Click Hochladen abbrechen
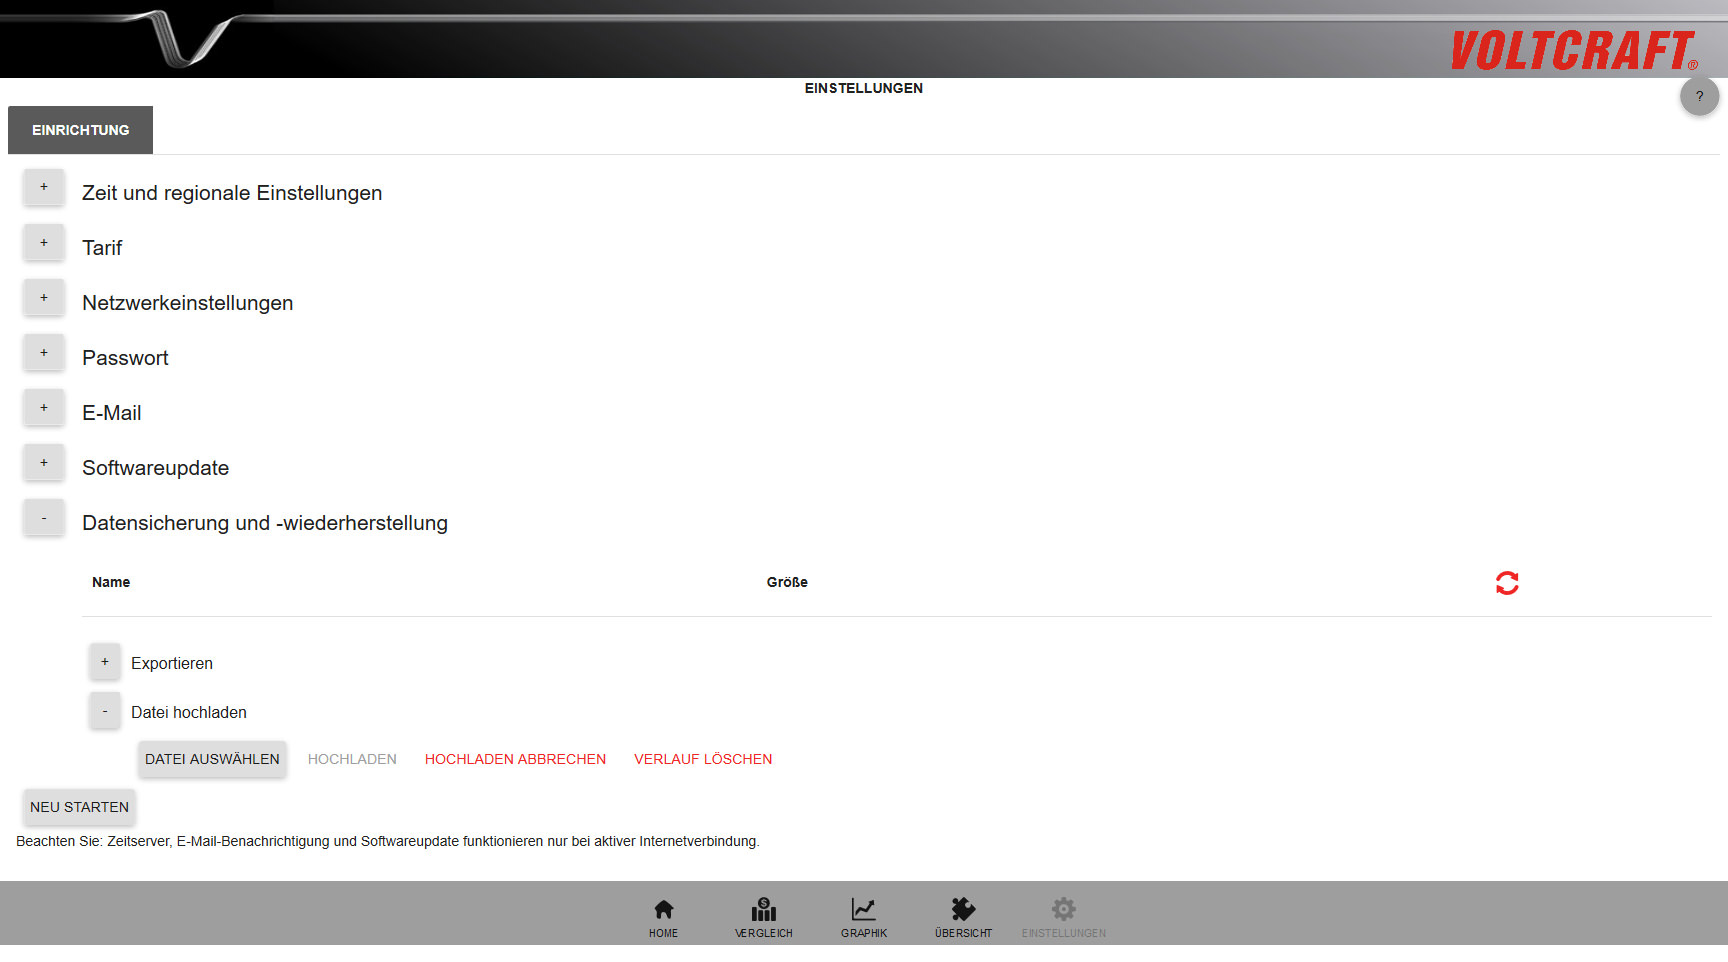The image size is (1728, 962). (515, 759)
